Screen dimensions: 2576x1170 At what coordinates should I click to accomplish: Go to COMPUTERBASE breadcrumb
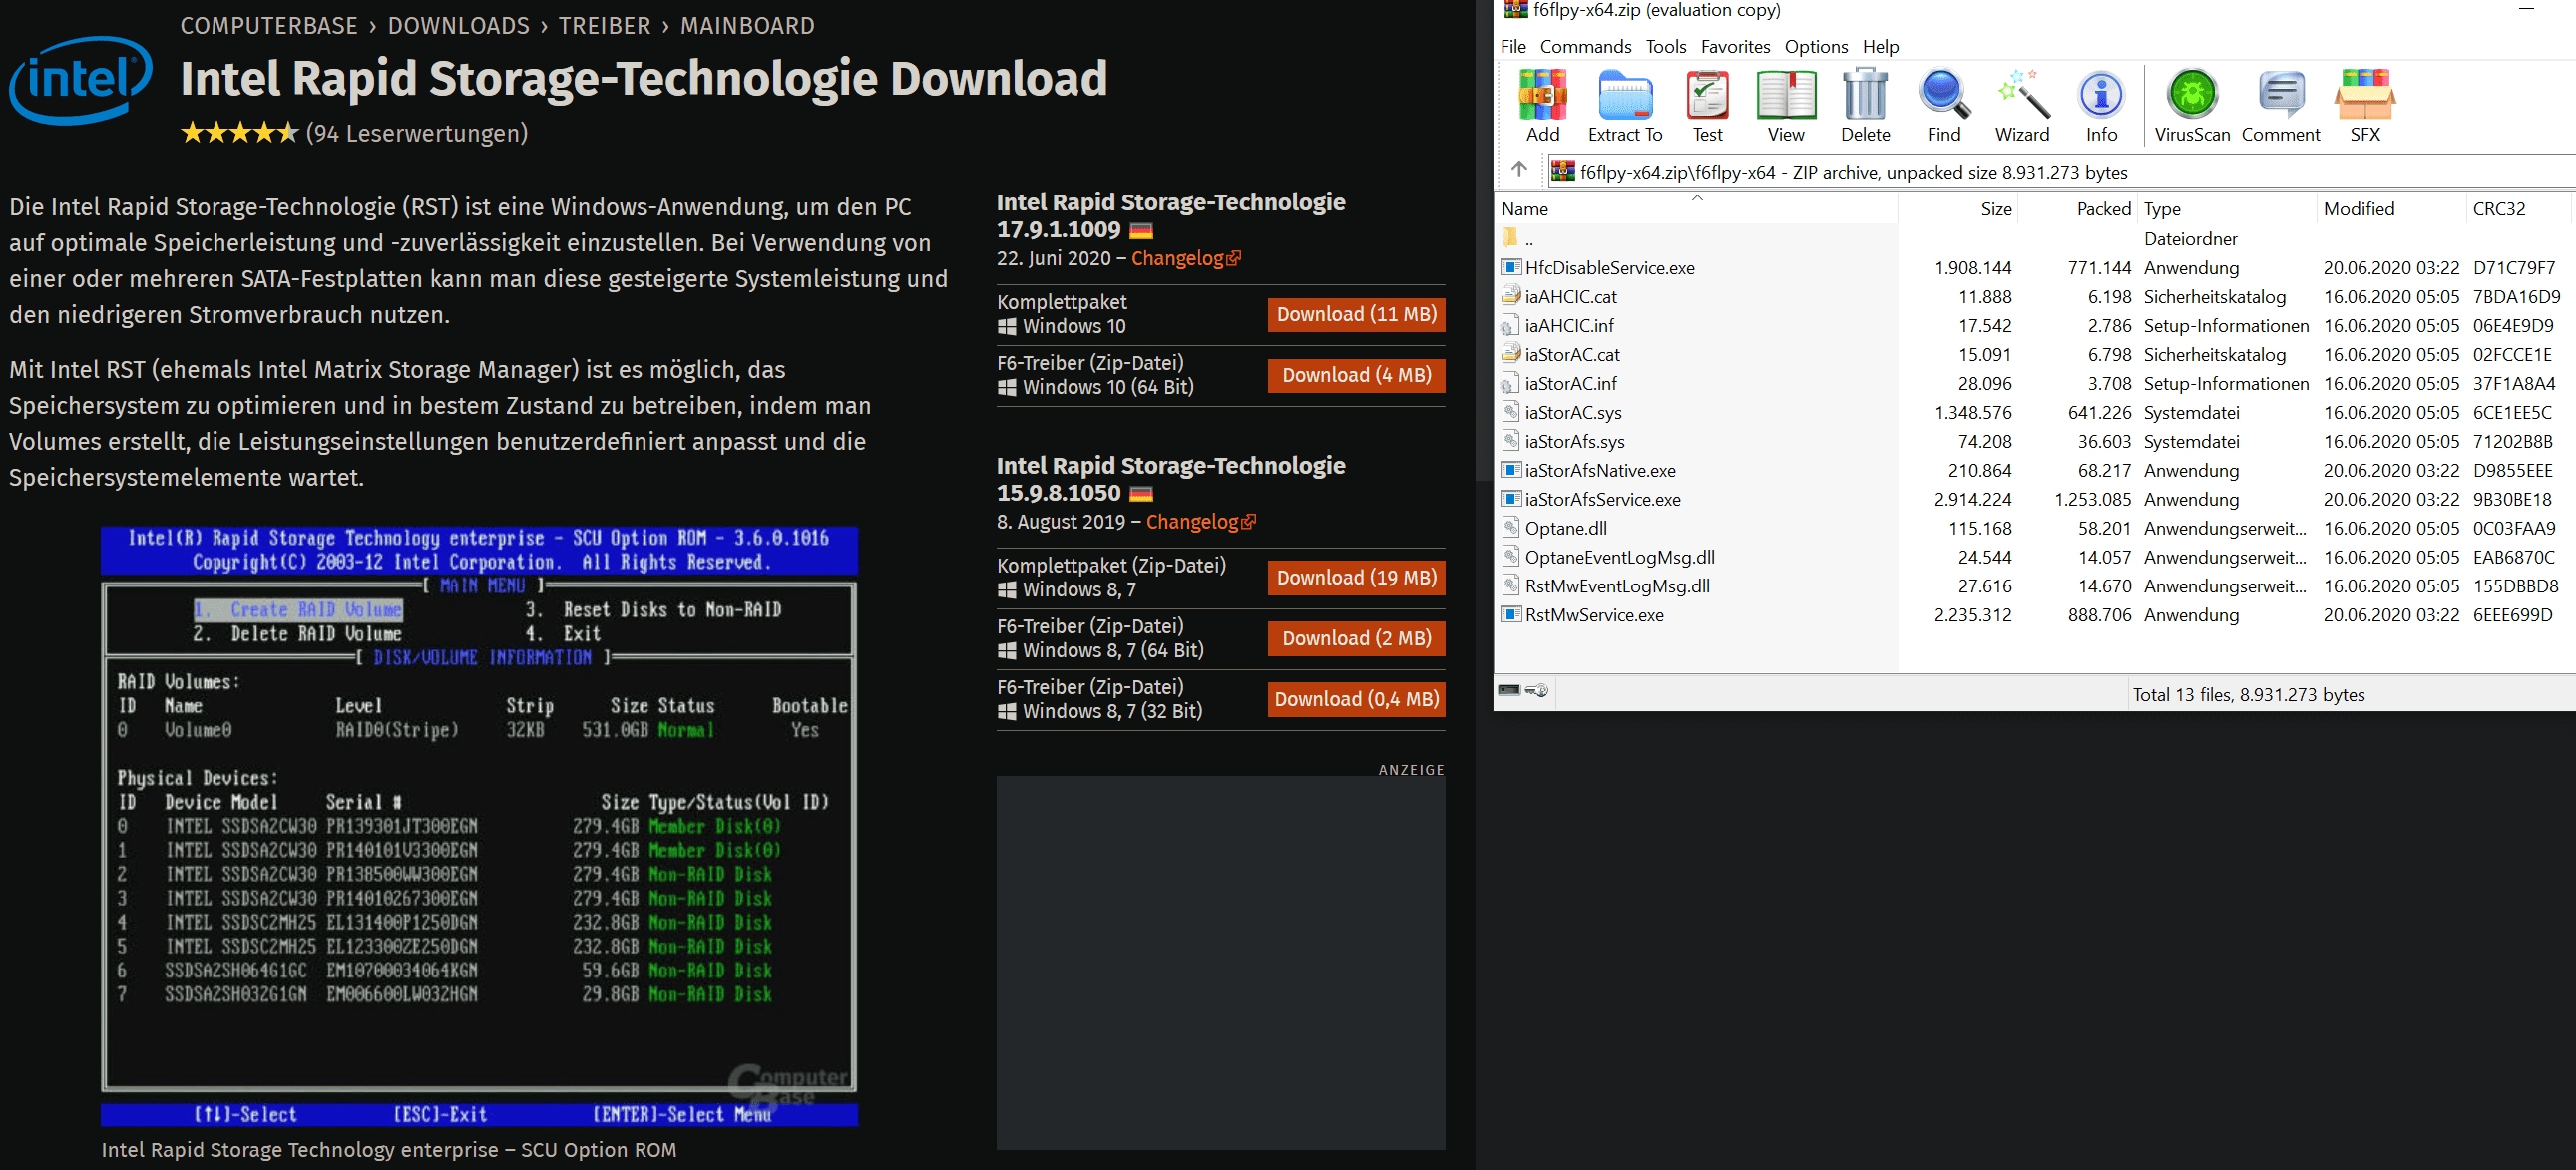tap(268, 26)
